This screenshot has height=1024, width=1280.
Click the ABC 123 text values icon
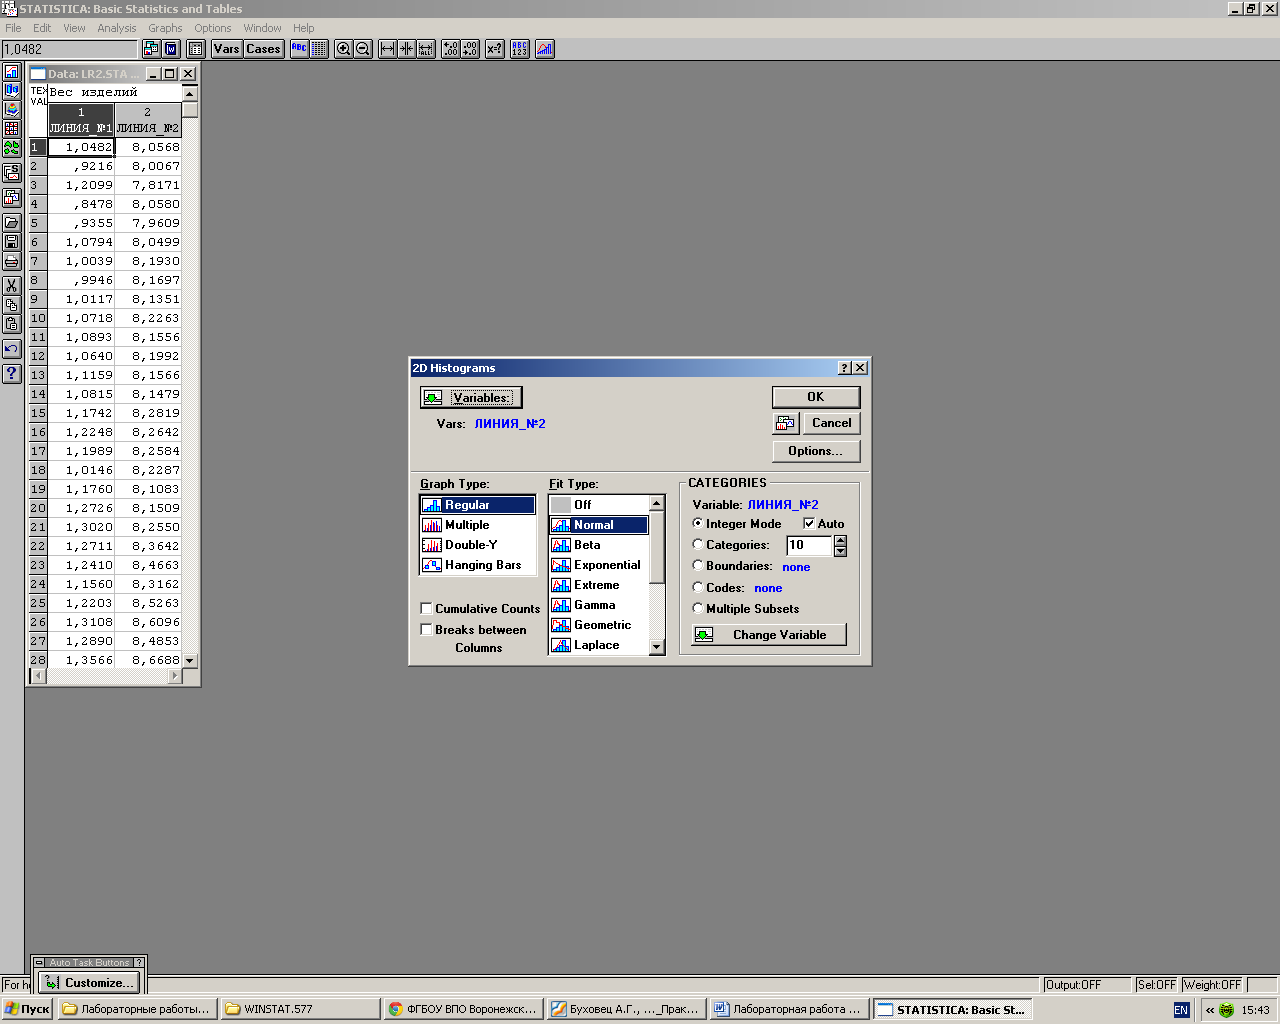coord(520,49)
